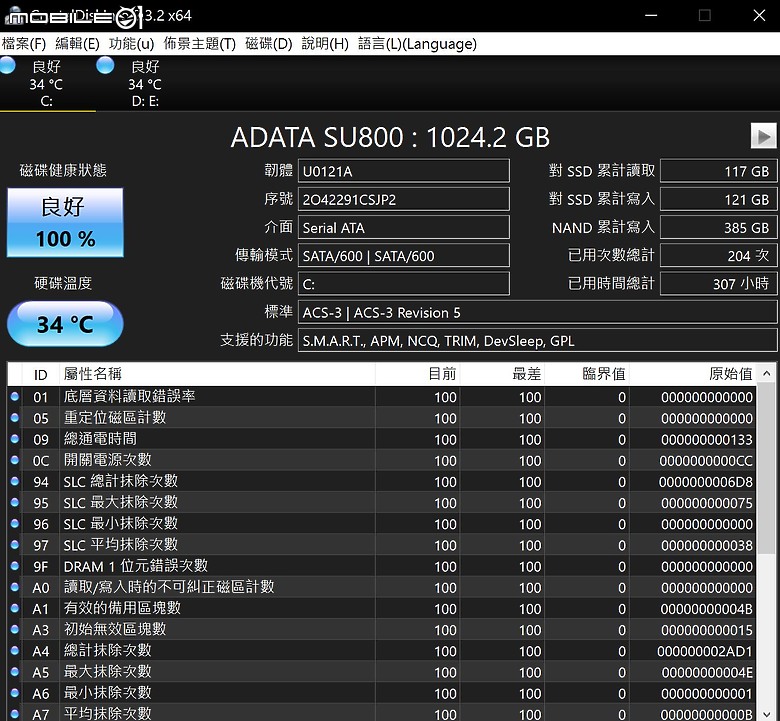
Task: Click the 最差 column header
Action: tap(502, 374)
